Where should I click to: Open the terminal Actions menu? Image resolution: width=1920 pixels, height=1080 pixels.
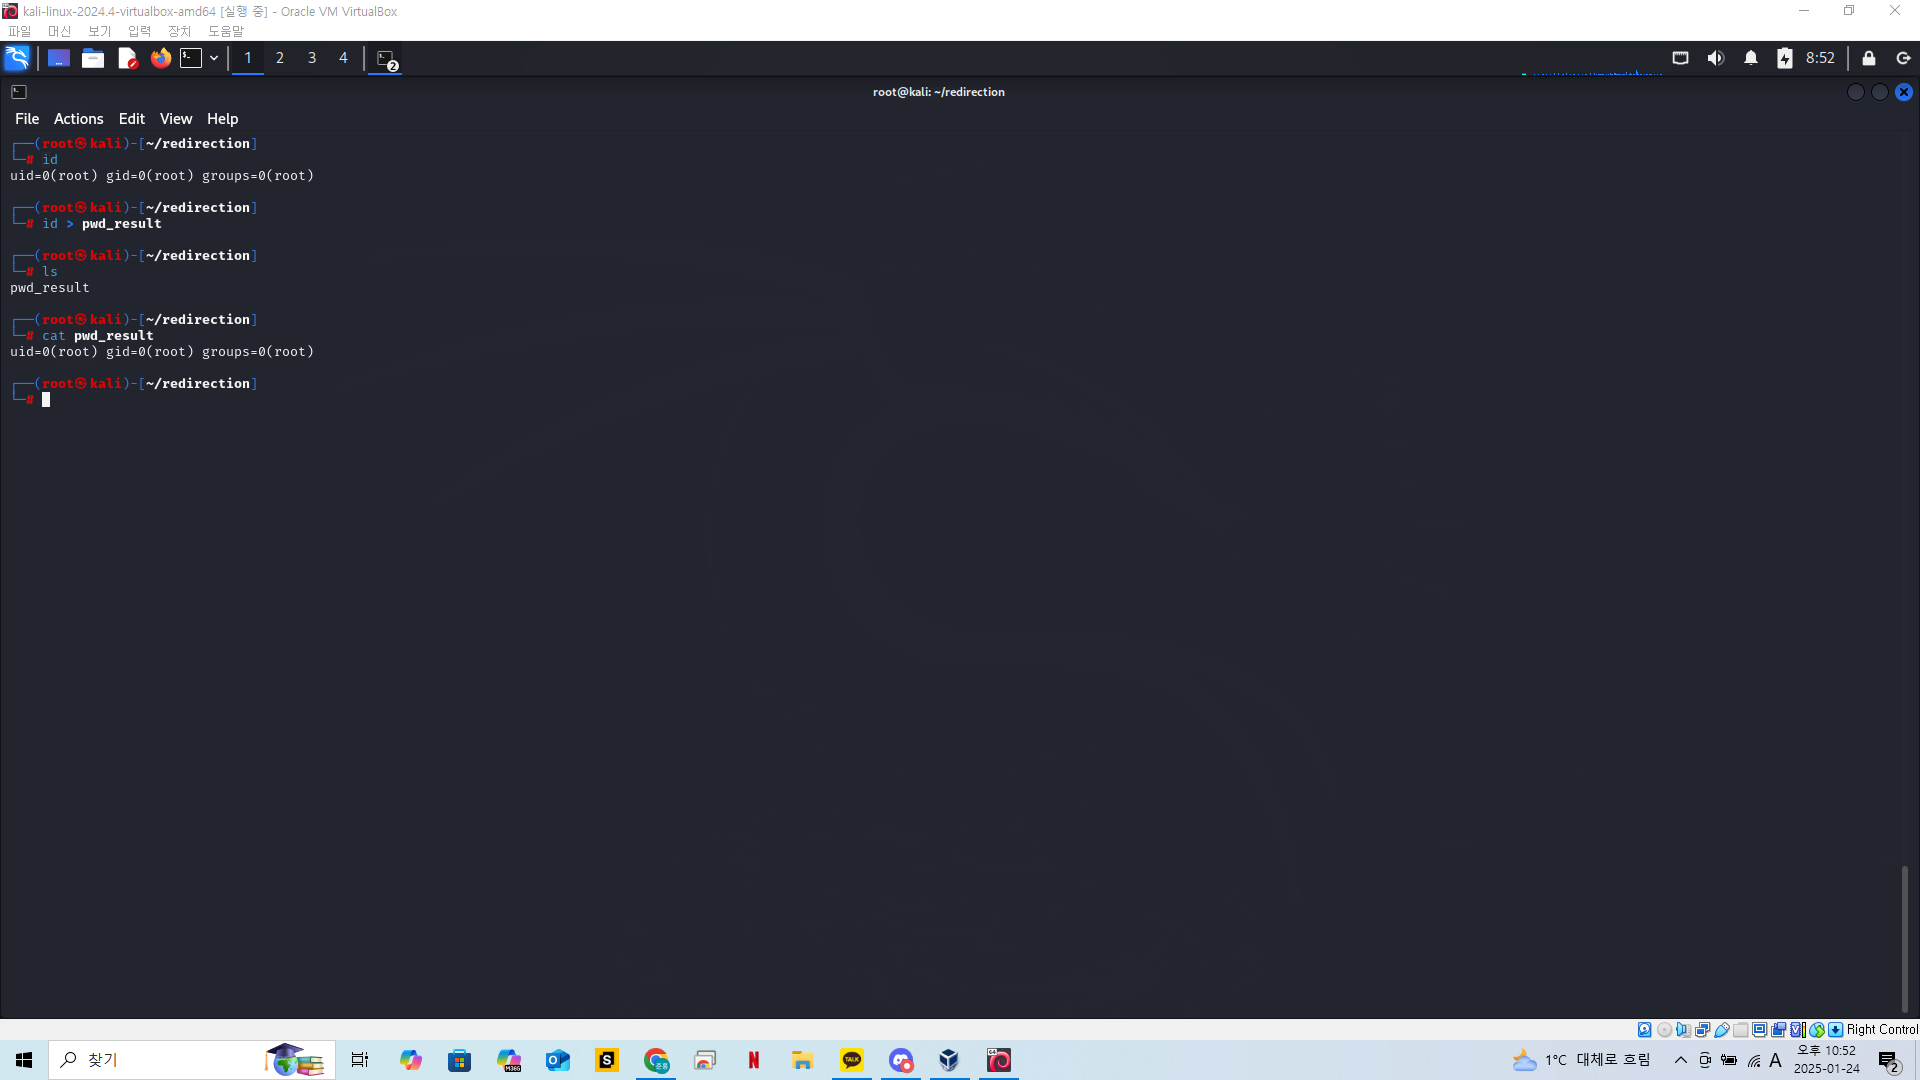[x=78, y=119]
